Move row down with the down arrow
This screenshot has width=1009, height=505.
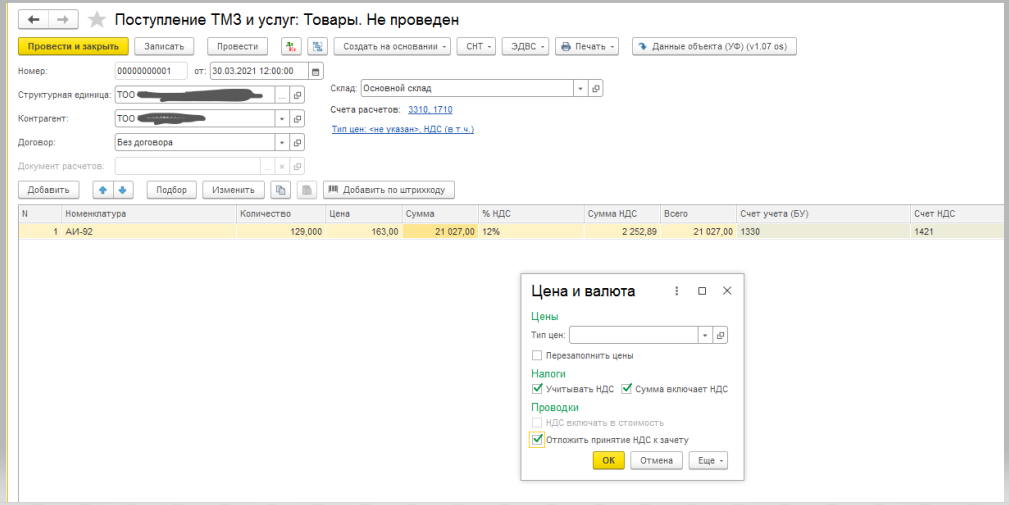[122, 190]
